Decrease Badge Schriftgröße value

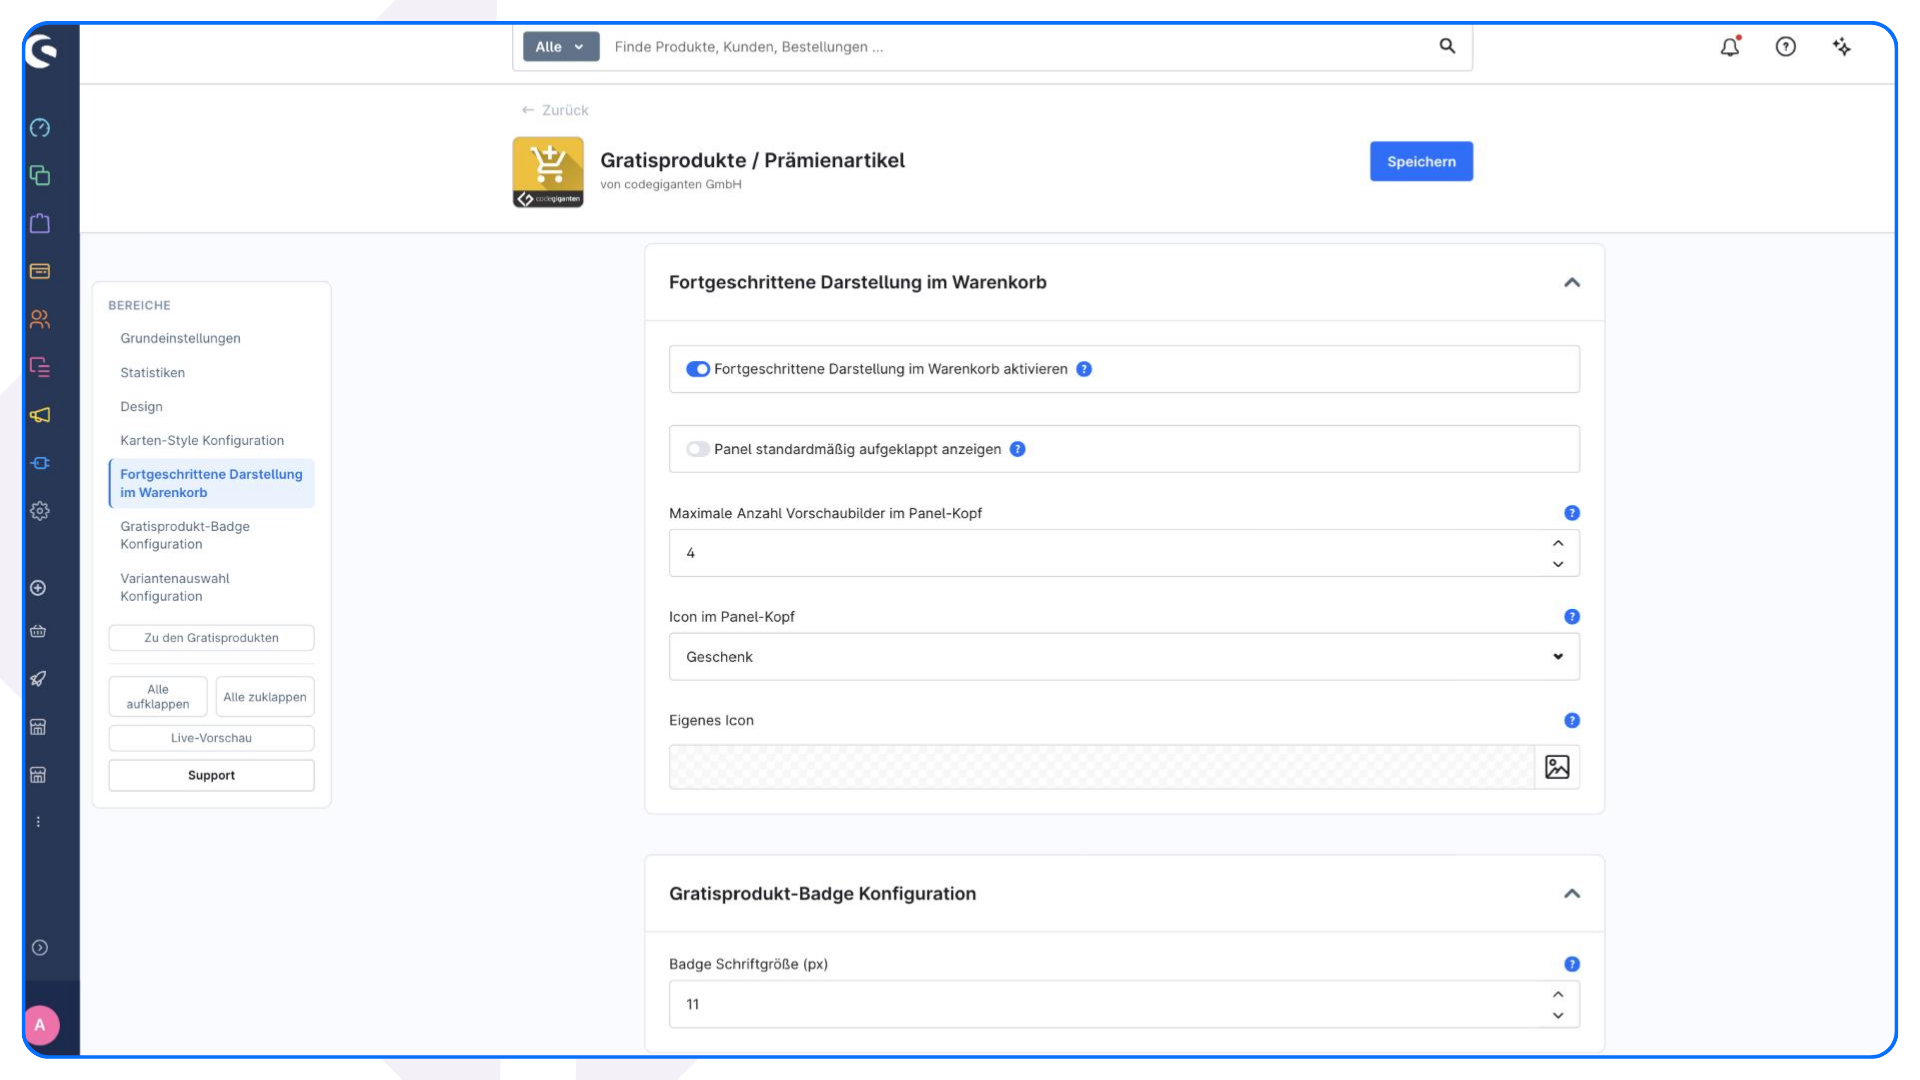click(1558, 1016)
